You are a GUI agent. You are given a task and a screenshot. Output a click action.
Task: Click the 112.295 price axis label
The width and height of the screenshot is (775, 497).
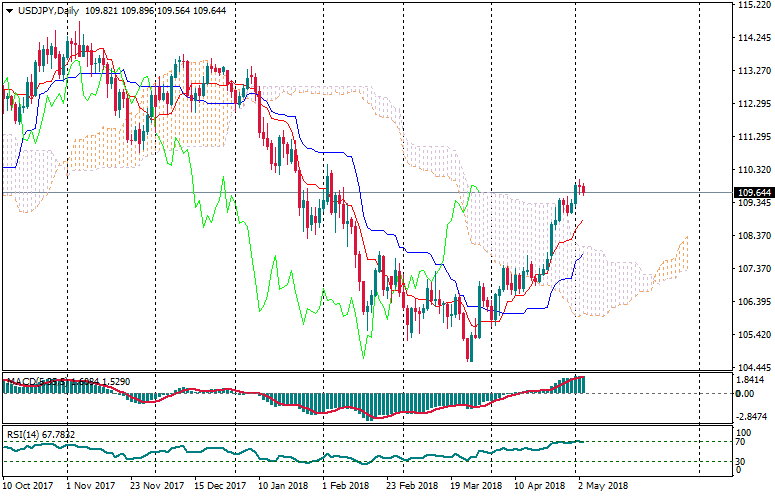752,104
